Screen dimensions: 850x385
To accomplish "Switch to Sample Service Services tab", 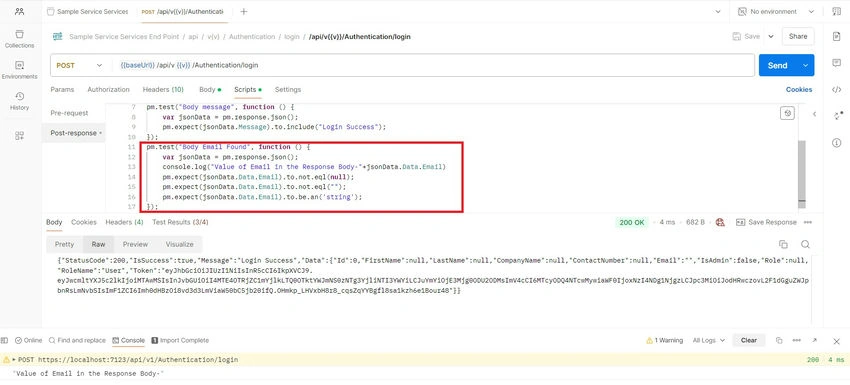I will click(x=89, y=11).
